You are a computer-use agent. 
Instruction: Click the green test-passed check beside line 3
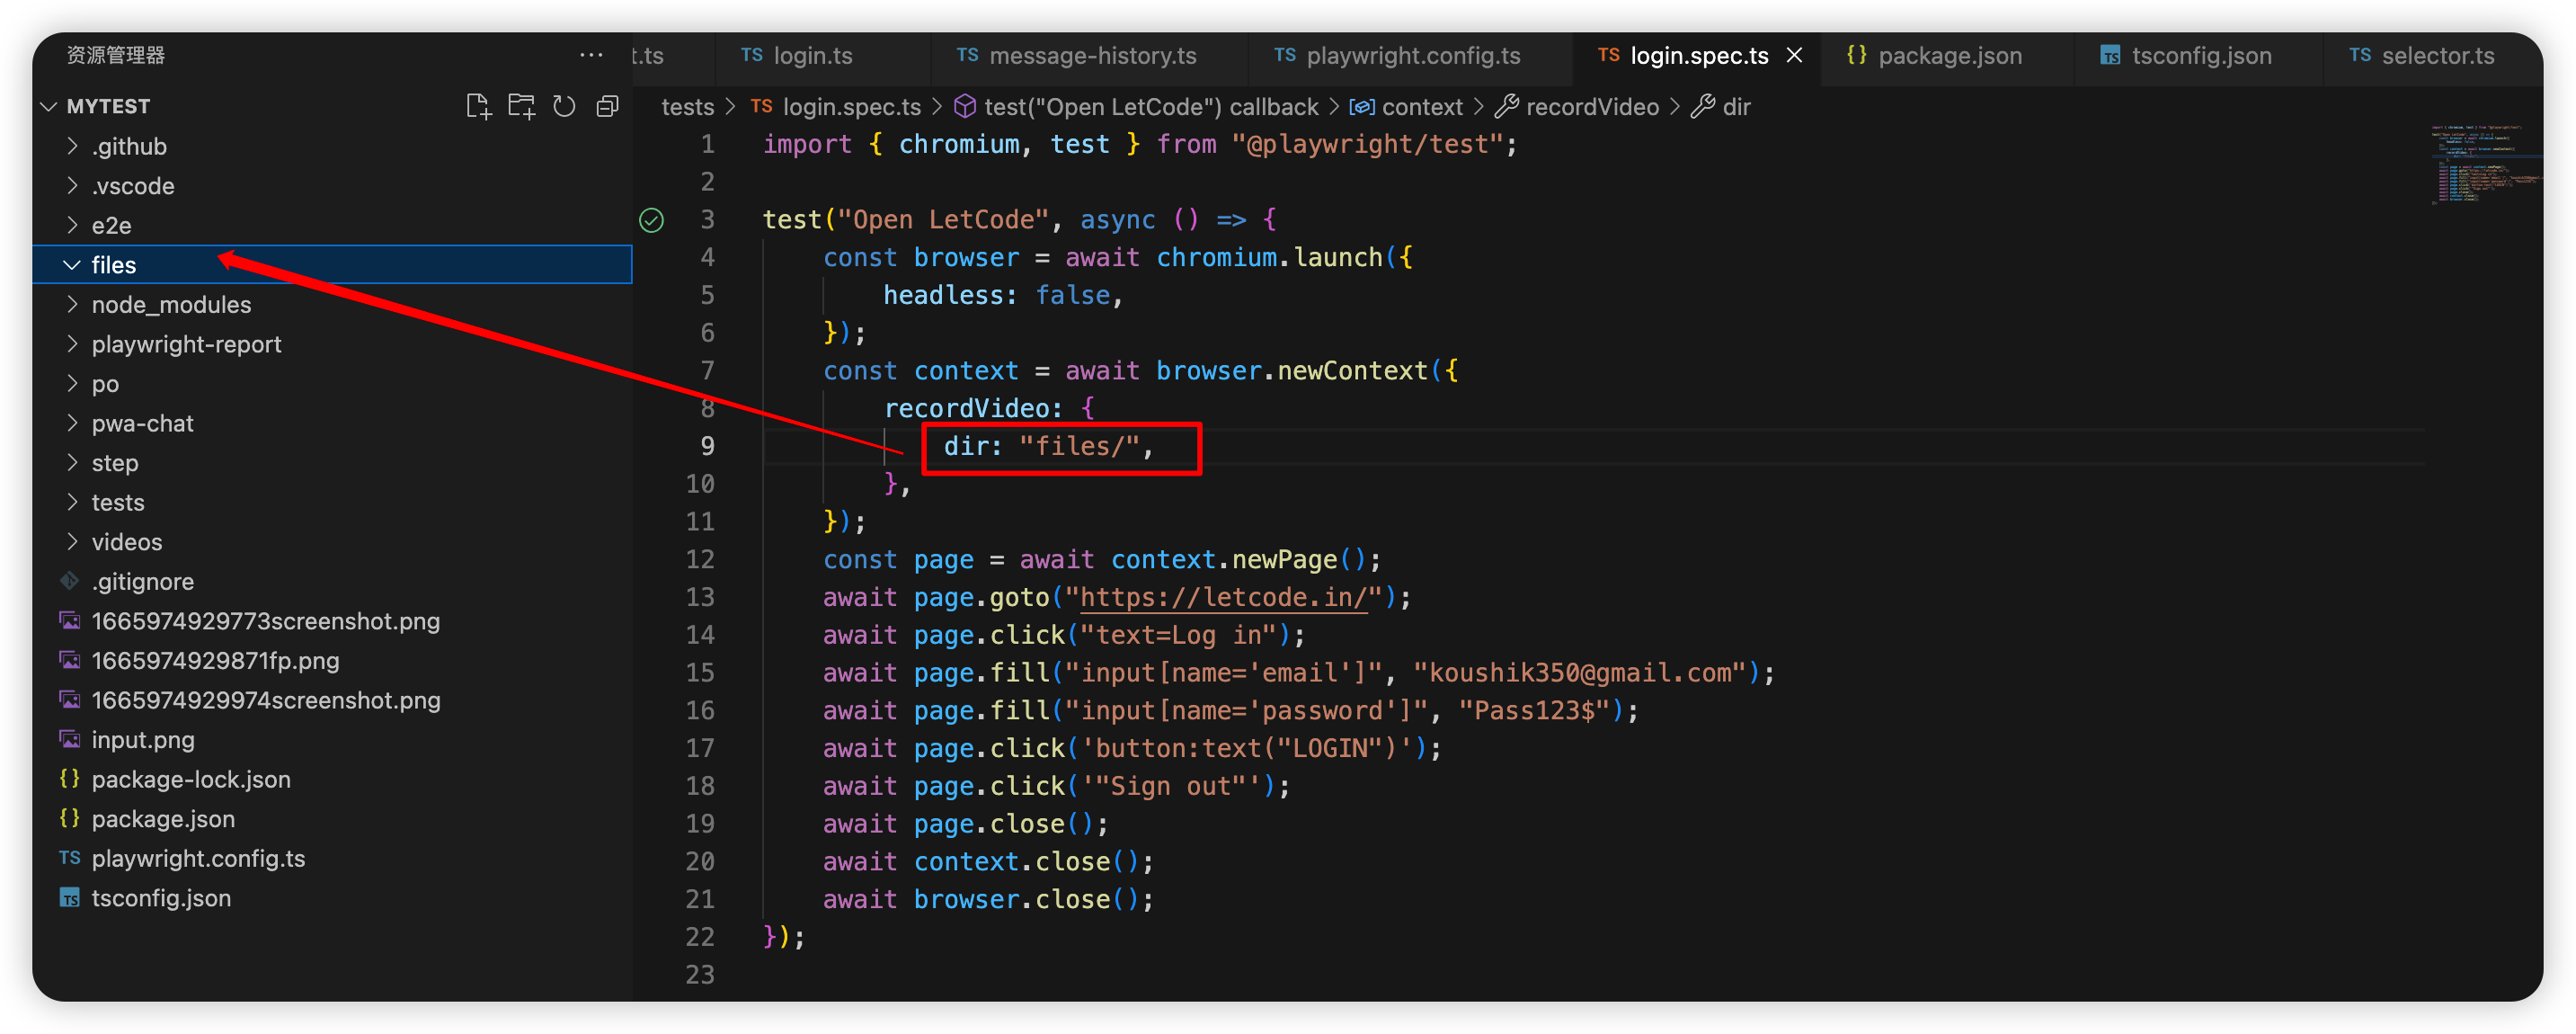coord(651,220)
